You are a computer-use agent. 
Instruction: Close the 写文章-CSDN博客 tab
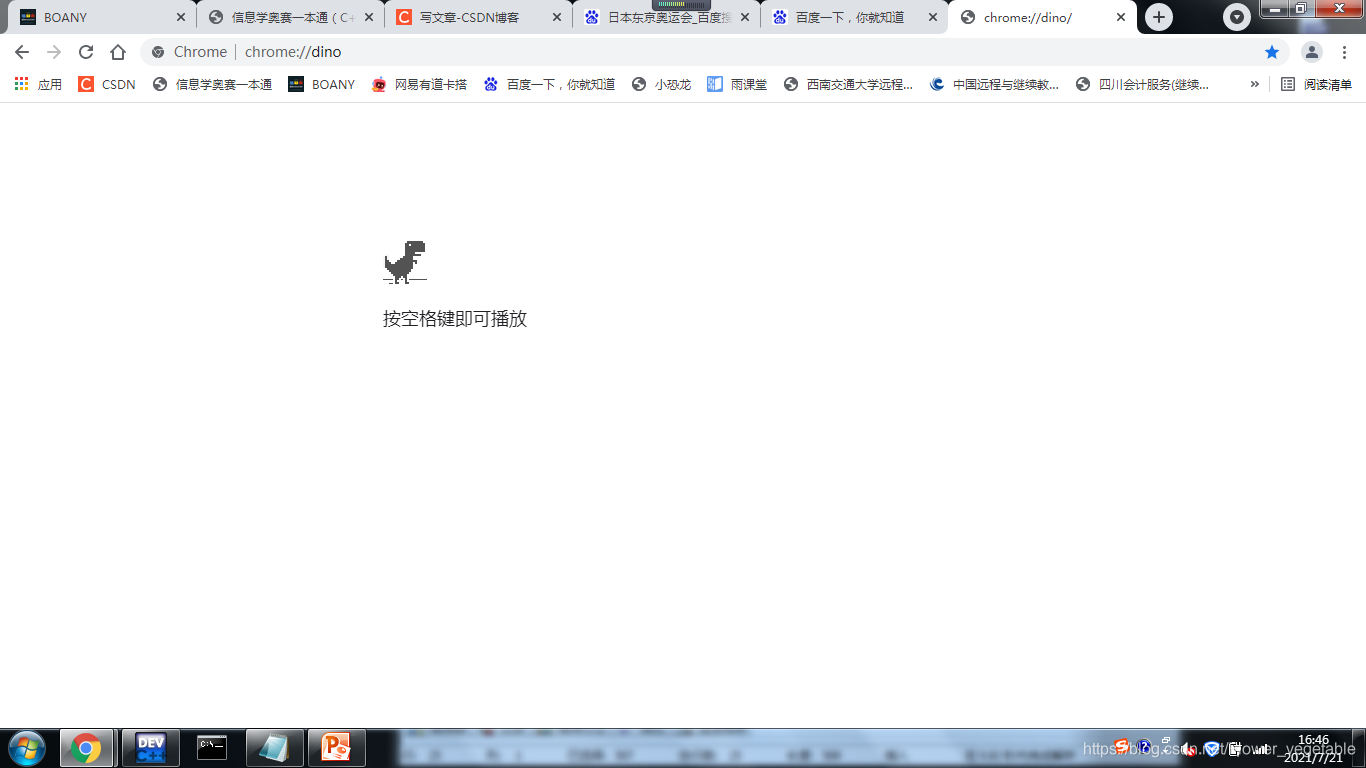tap(557, 17)
